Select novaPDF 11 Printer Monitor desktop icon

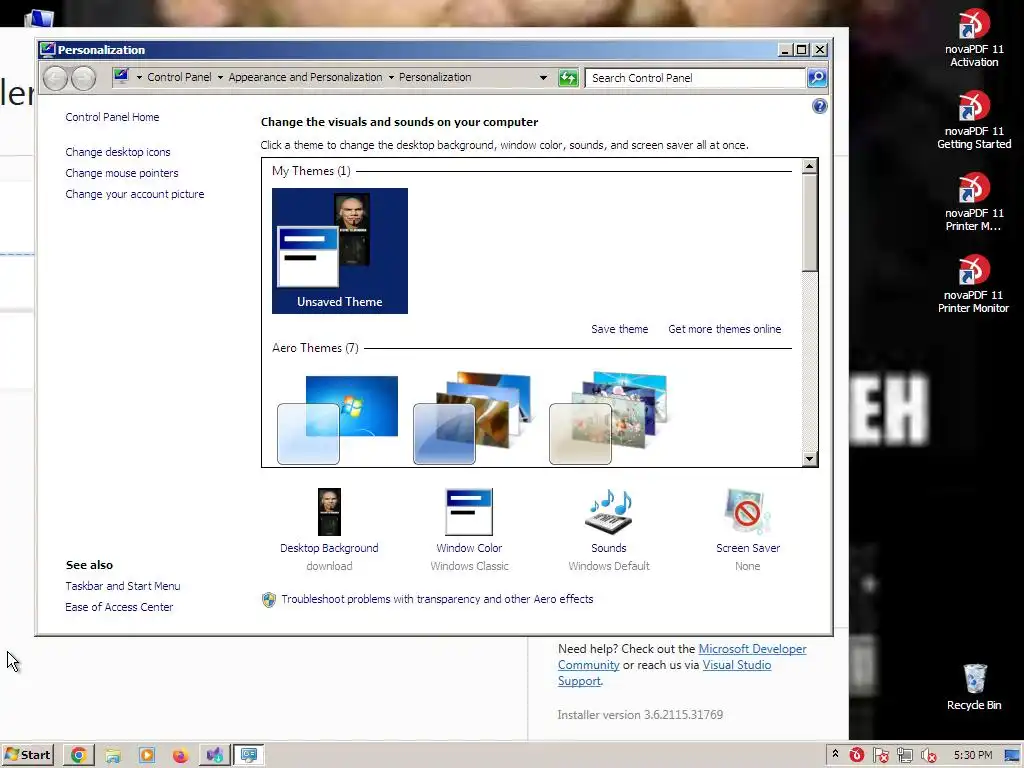[x=974, y=285]
